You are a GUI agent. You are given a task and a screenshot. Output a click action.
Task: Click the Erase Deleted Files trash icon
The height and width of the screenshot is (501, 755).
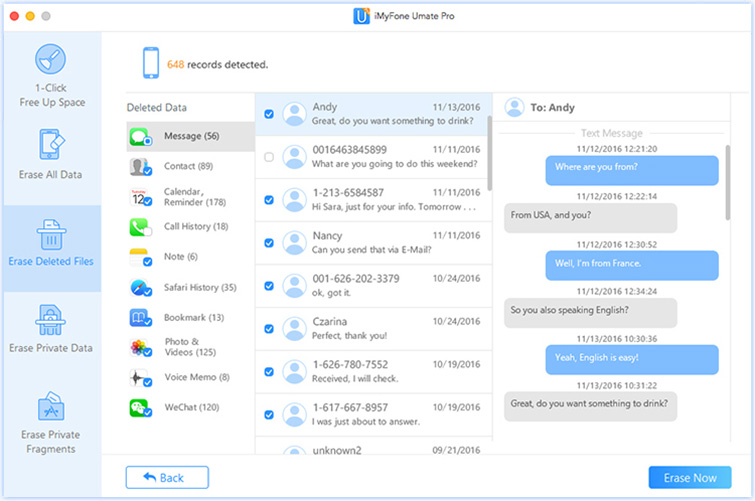tap(51, 235)
